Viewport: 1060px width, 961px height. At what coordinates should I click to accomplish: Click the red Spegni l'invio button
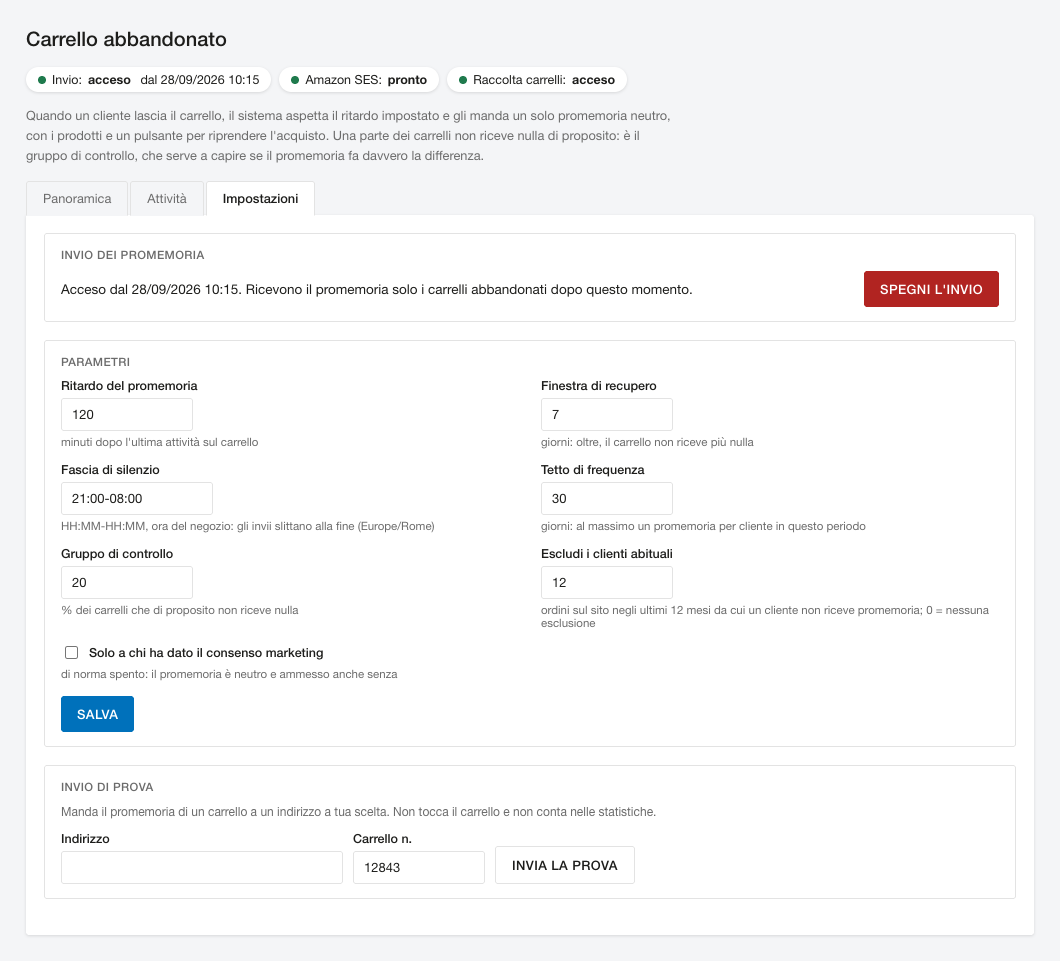[931, 289]
